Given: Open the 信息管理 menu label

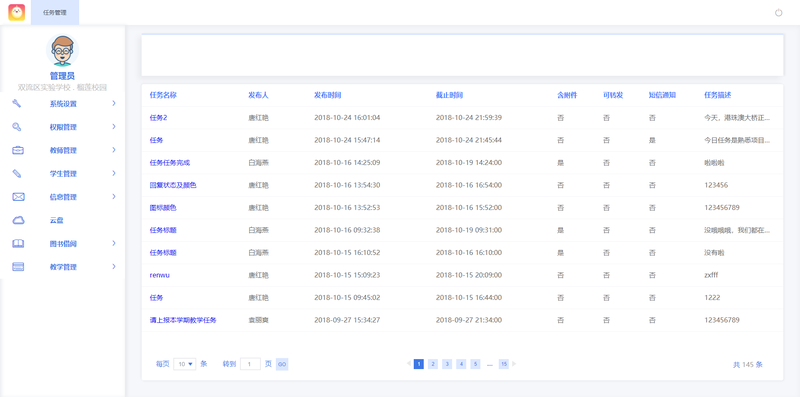Looking at the screenshot, I should (x=63, y=197).
